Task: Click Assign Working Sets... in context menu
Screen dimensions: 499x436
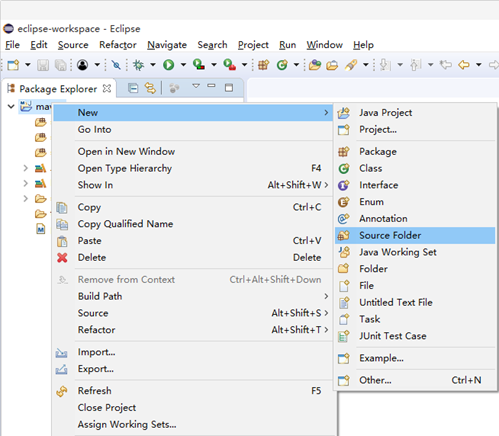Action: point(193,424)
